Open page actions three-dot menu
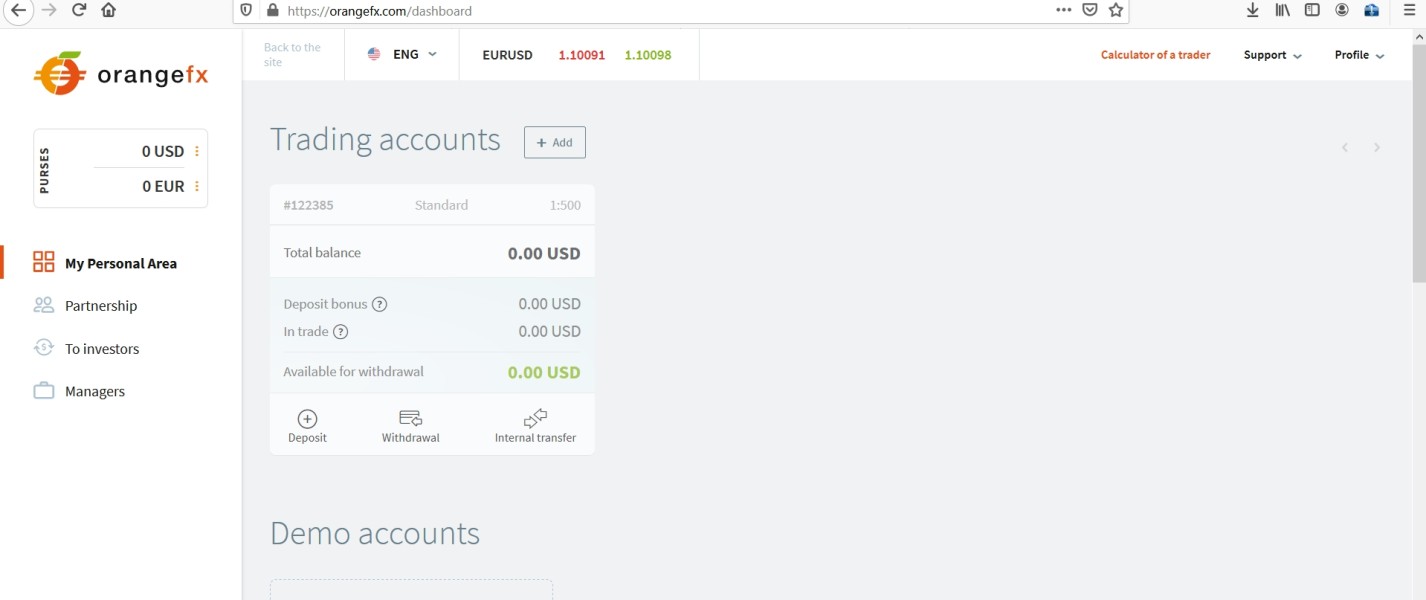1426x600 pixels. [1064, 10]
